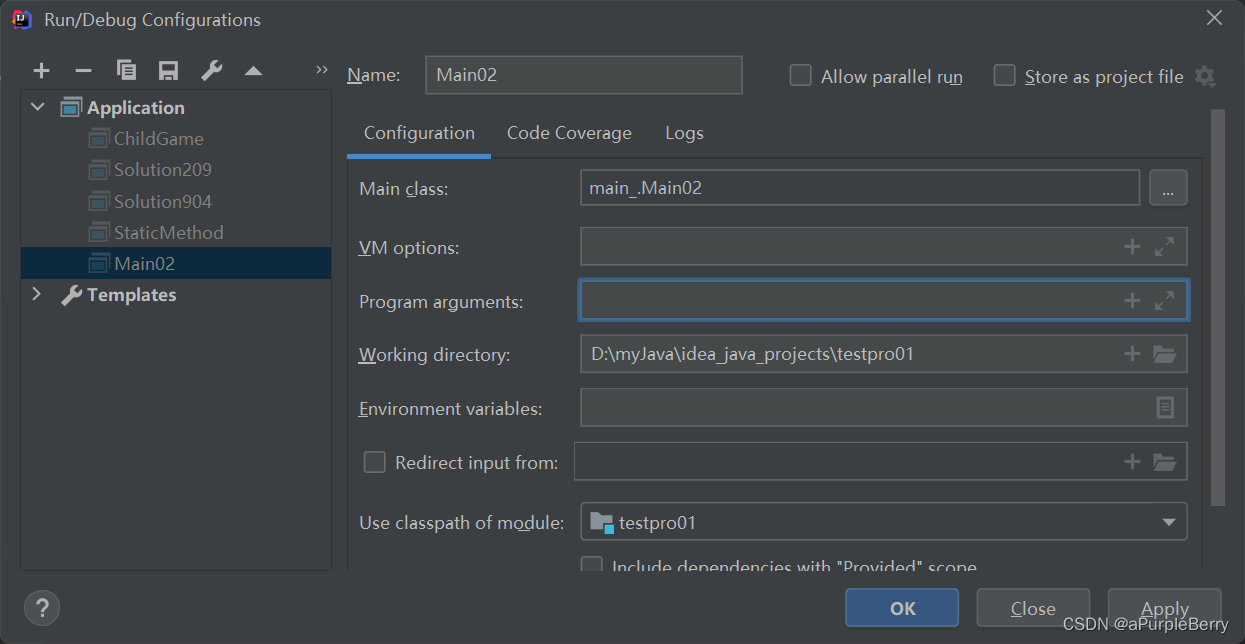Screen dimensions: 1245x644
Task: Click the vertical scrollbar of configuration panel
Action: (x=1217, y=307)
